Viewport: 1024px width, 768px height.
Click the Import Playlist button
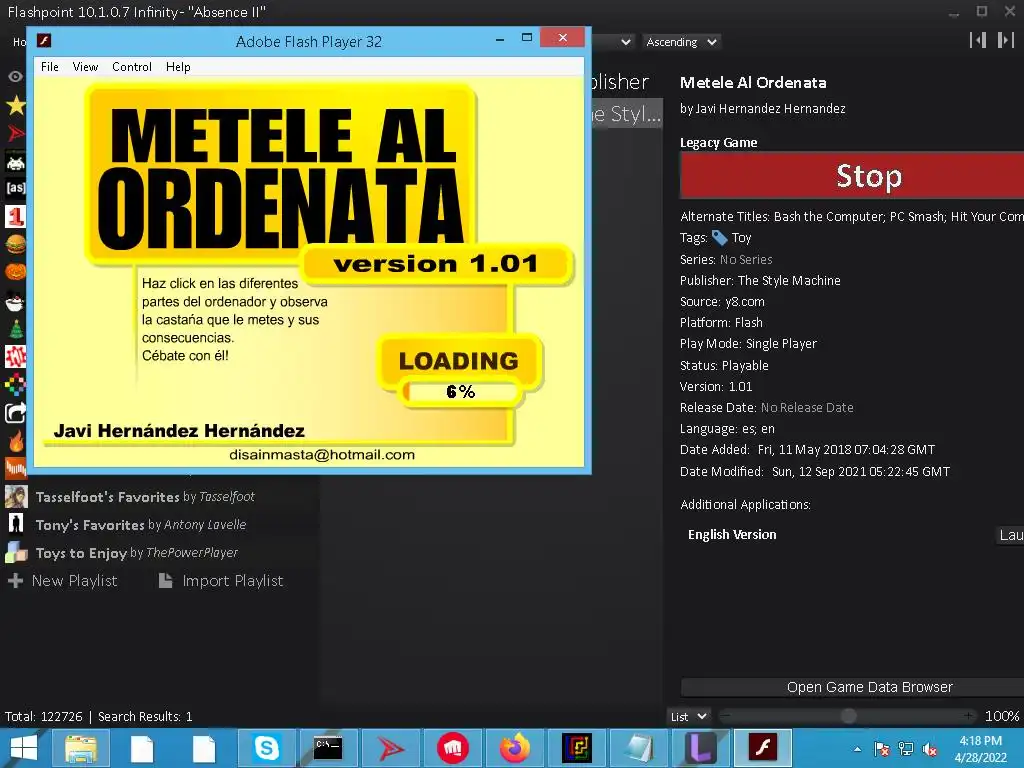click(x=221, y=581)
